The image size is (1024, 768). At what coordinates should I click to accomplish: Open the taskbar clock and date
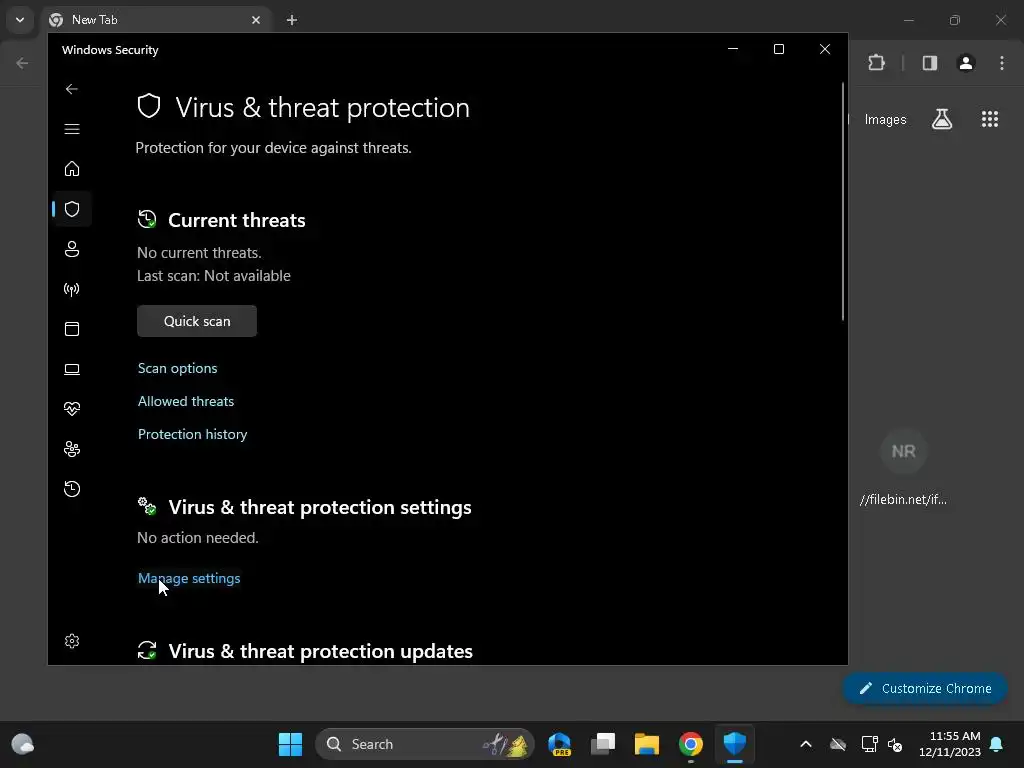[950, 744]
